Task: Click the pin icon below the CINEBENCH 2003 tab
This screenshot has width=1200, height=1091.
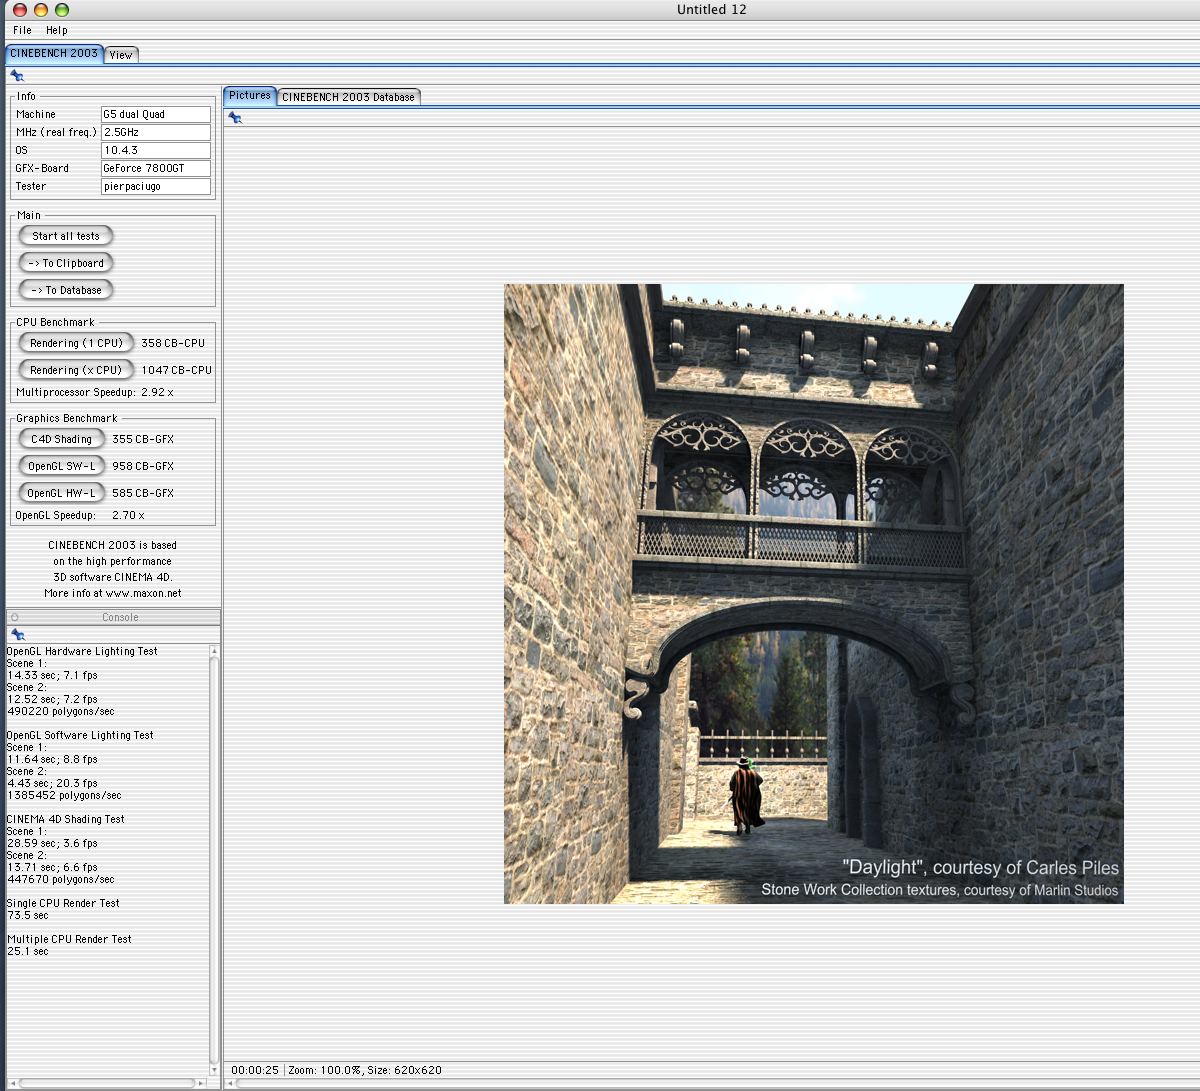Action: [x=17, y=76]
